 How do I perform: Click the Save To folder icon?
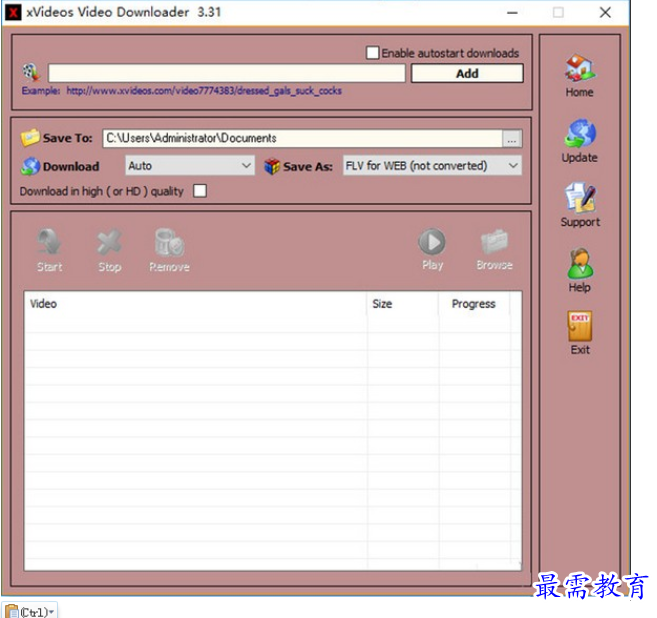(x=30, y=138)
